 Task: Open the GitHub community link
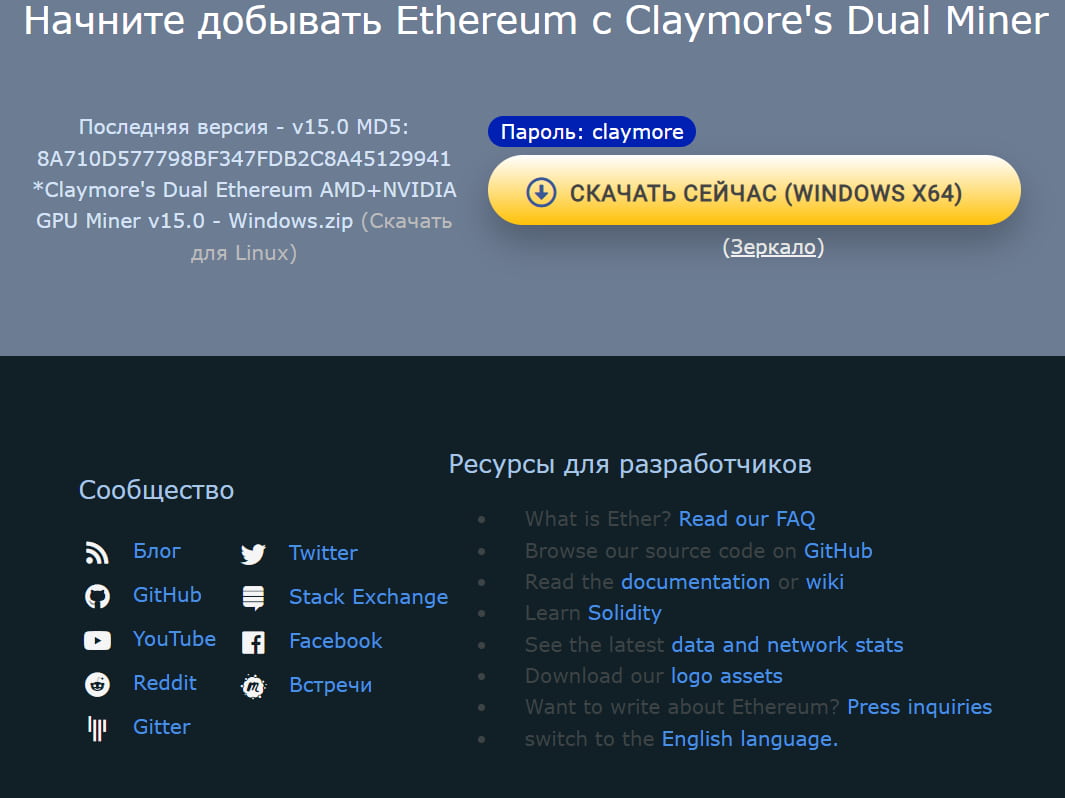tap(167, 595)
